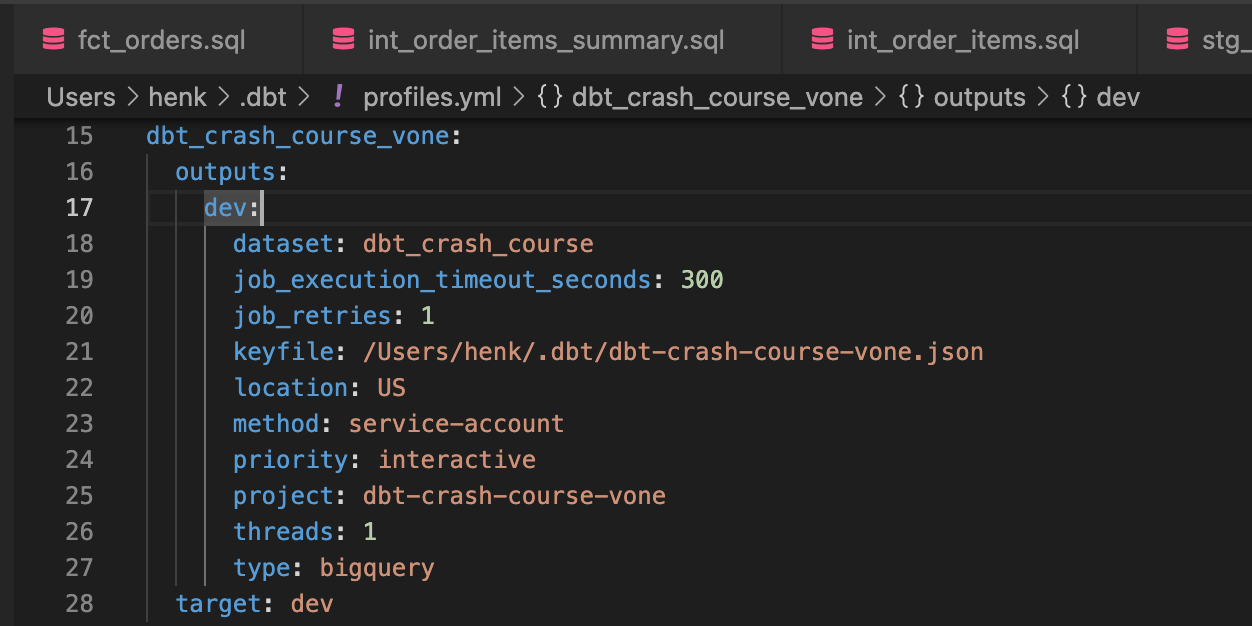Click the target key on line 28
This screenshot has height=626, width=1252.
pos(219,603)
